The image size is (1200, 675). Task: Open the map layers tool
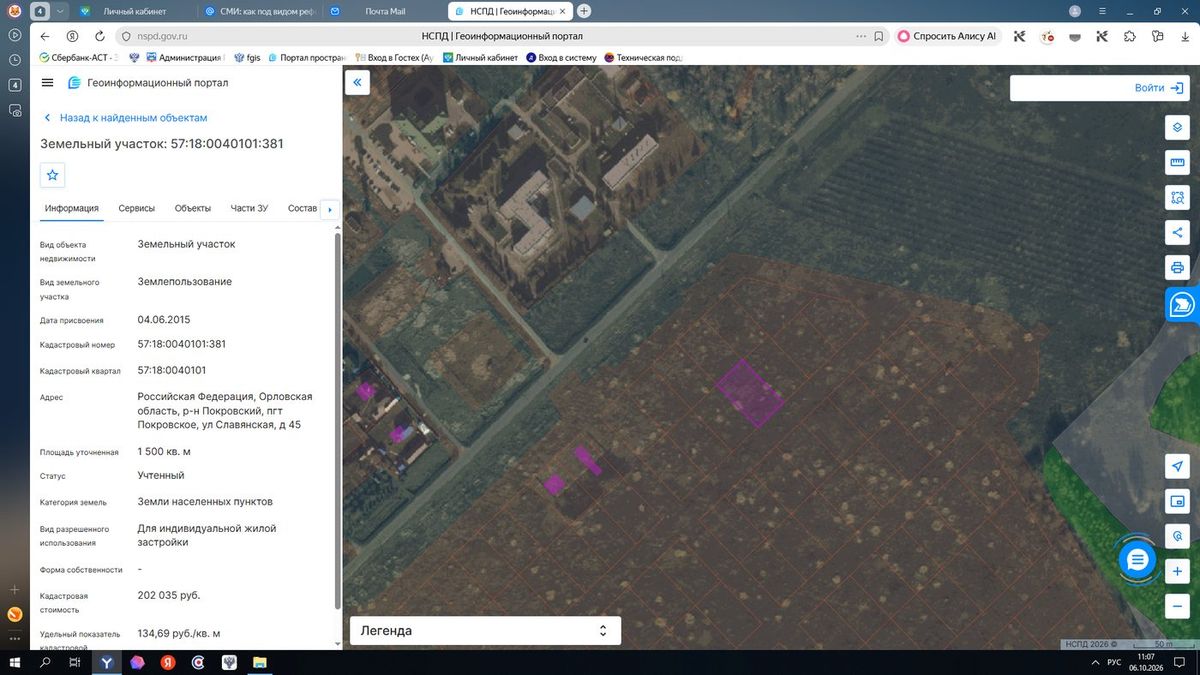(1177, 128)
